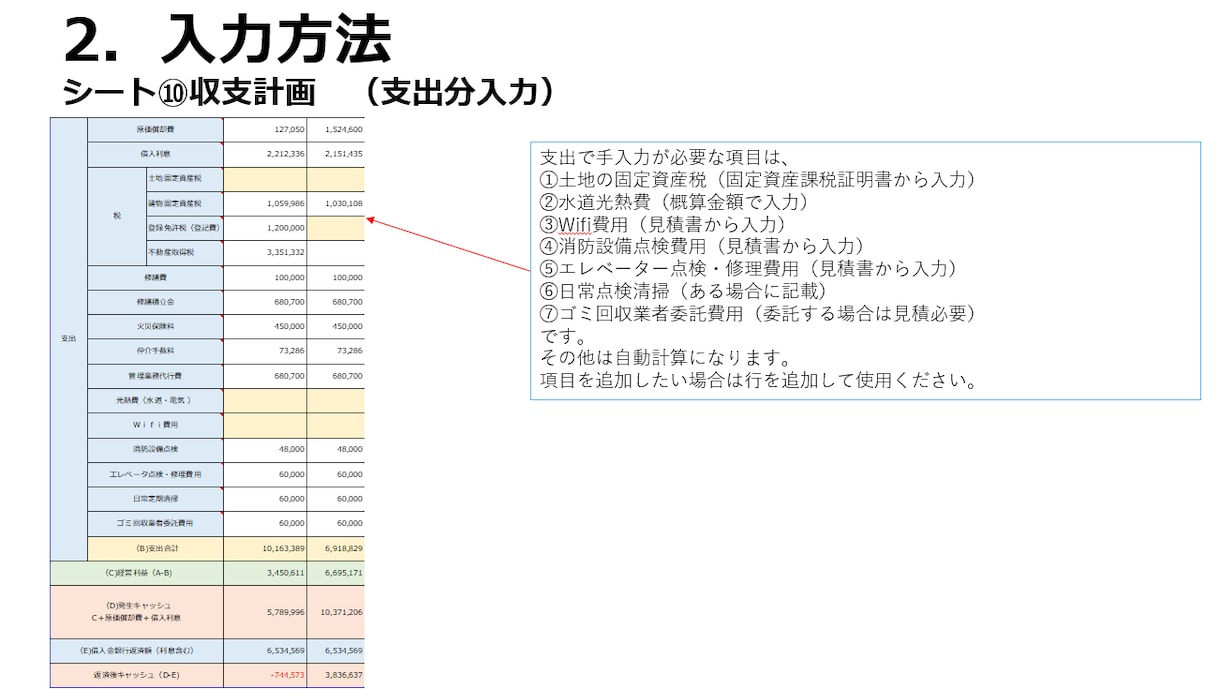This screenshot has width=1220, height=689.
Task: Select the cell showing 10,371,206
Action: coord(336,612)
